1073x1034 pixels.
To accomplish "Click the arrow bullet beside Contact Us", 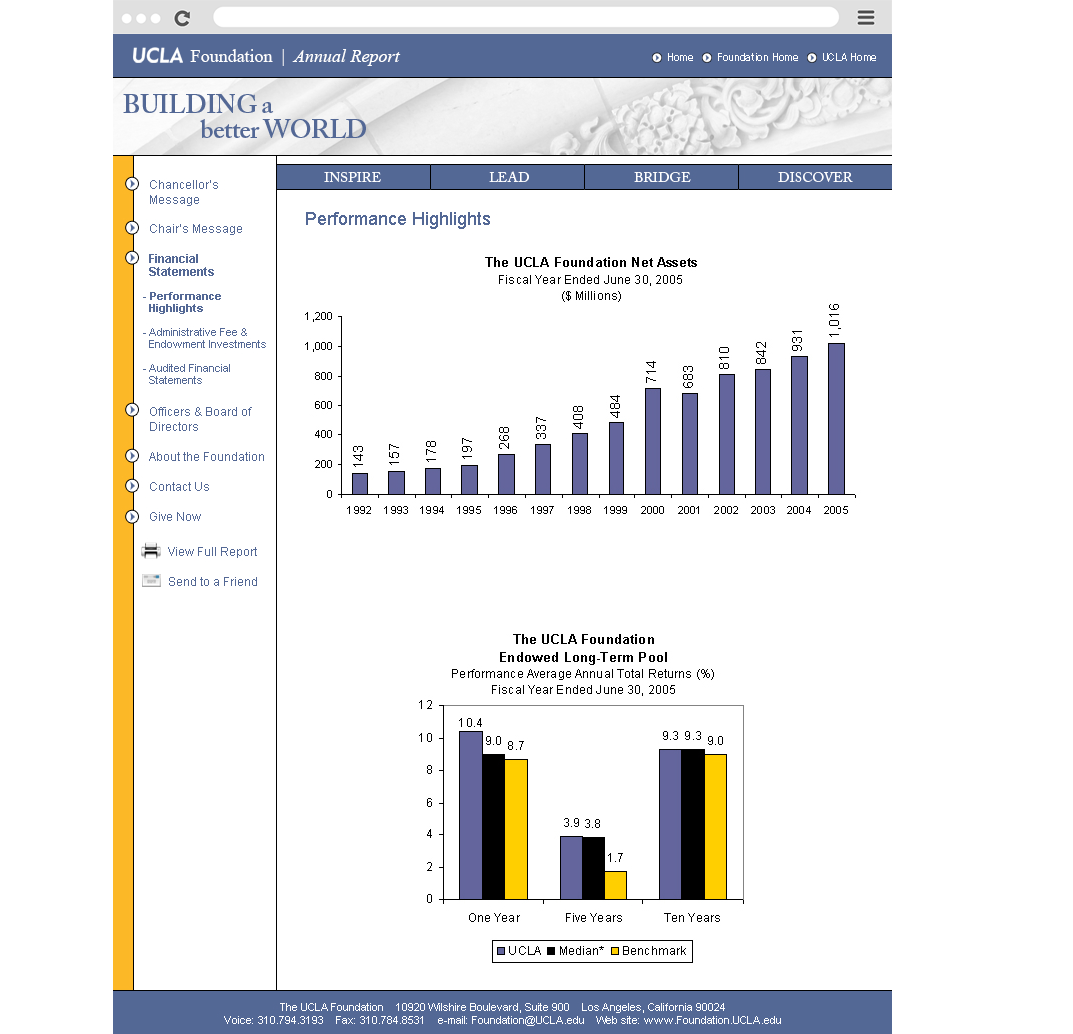I will click(131, 486).
